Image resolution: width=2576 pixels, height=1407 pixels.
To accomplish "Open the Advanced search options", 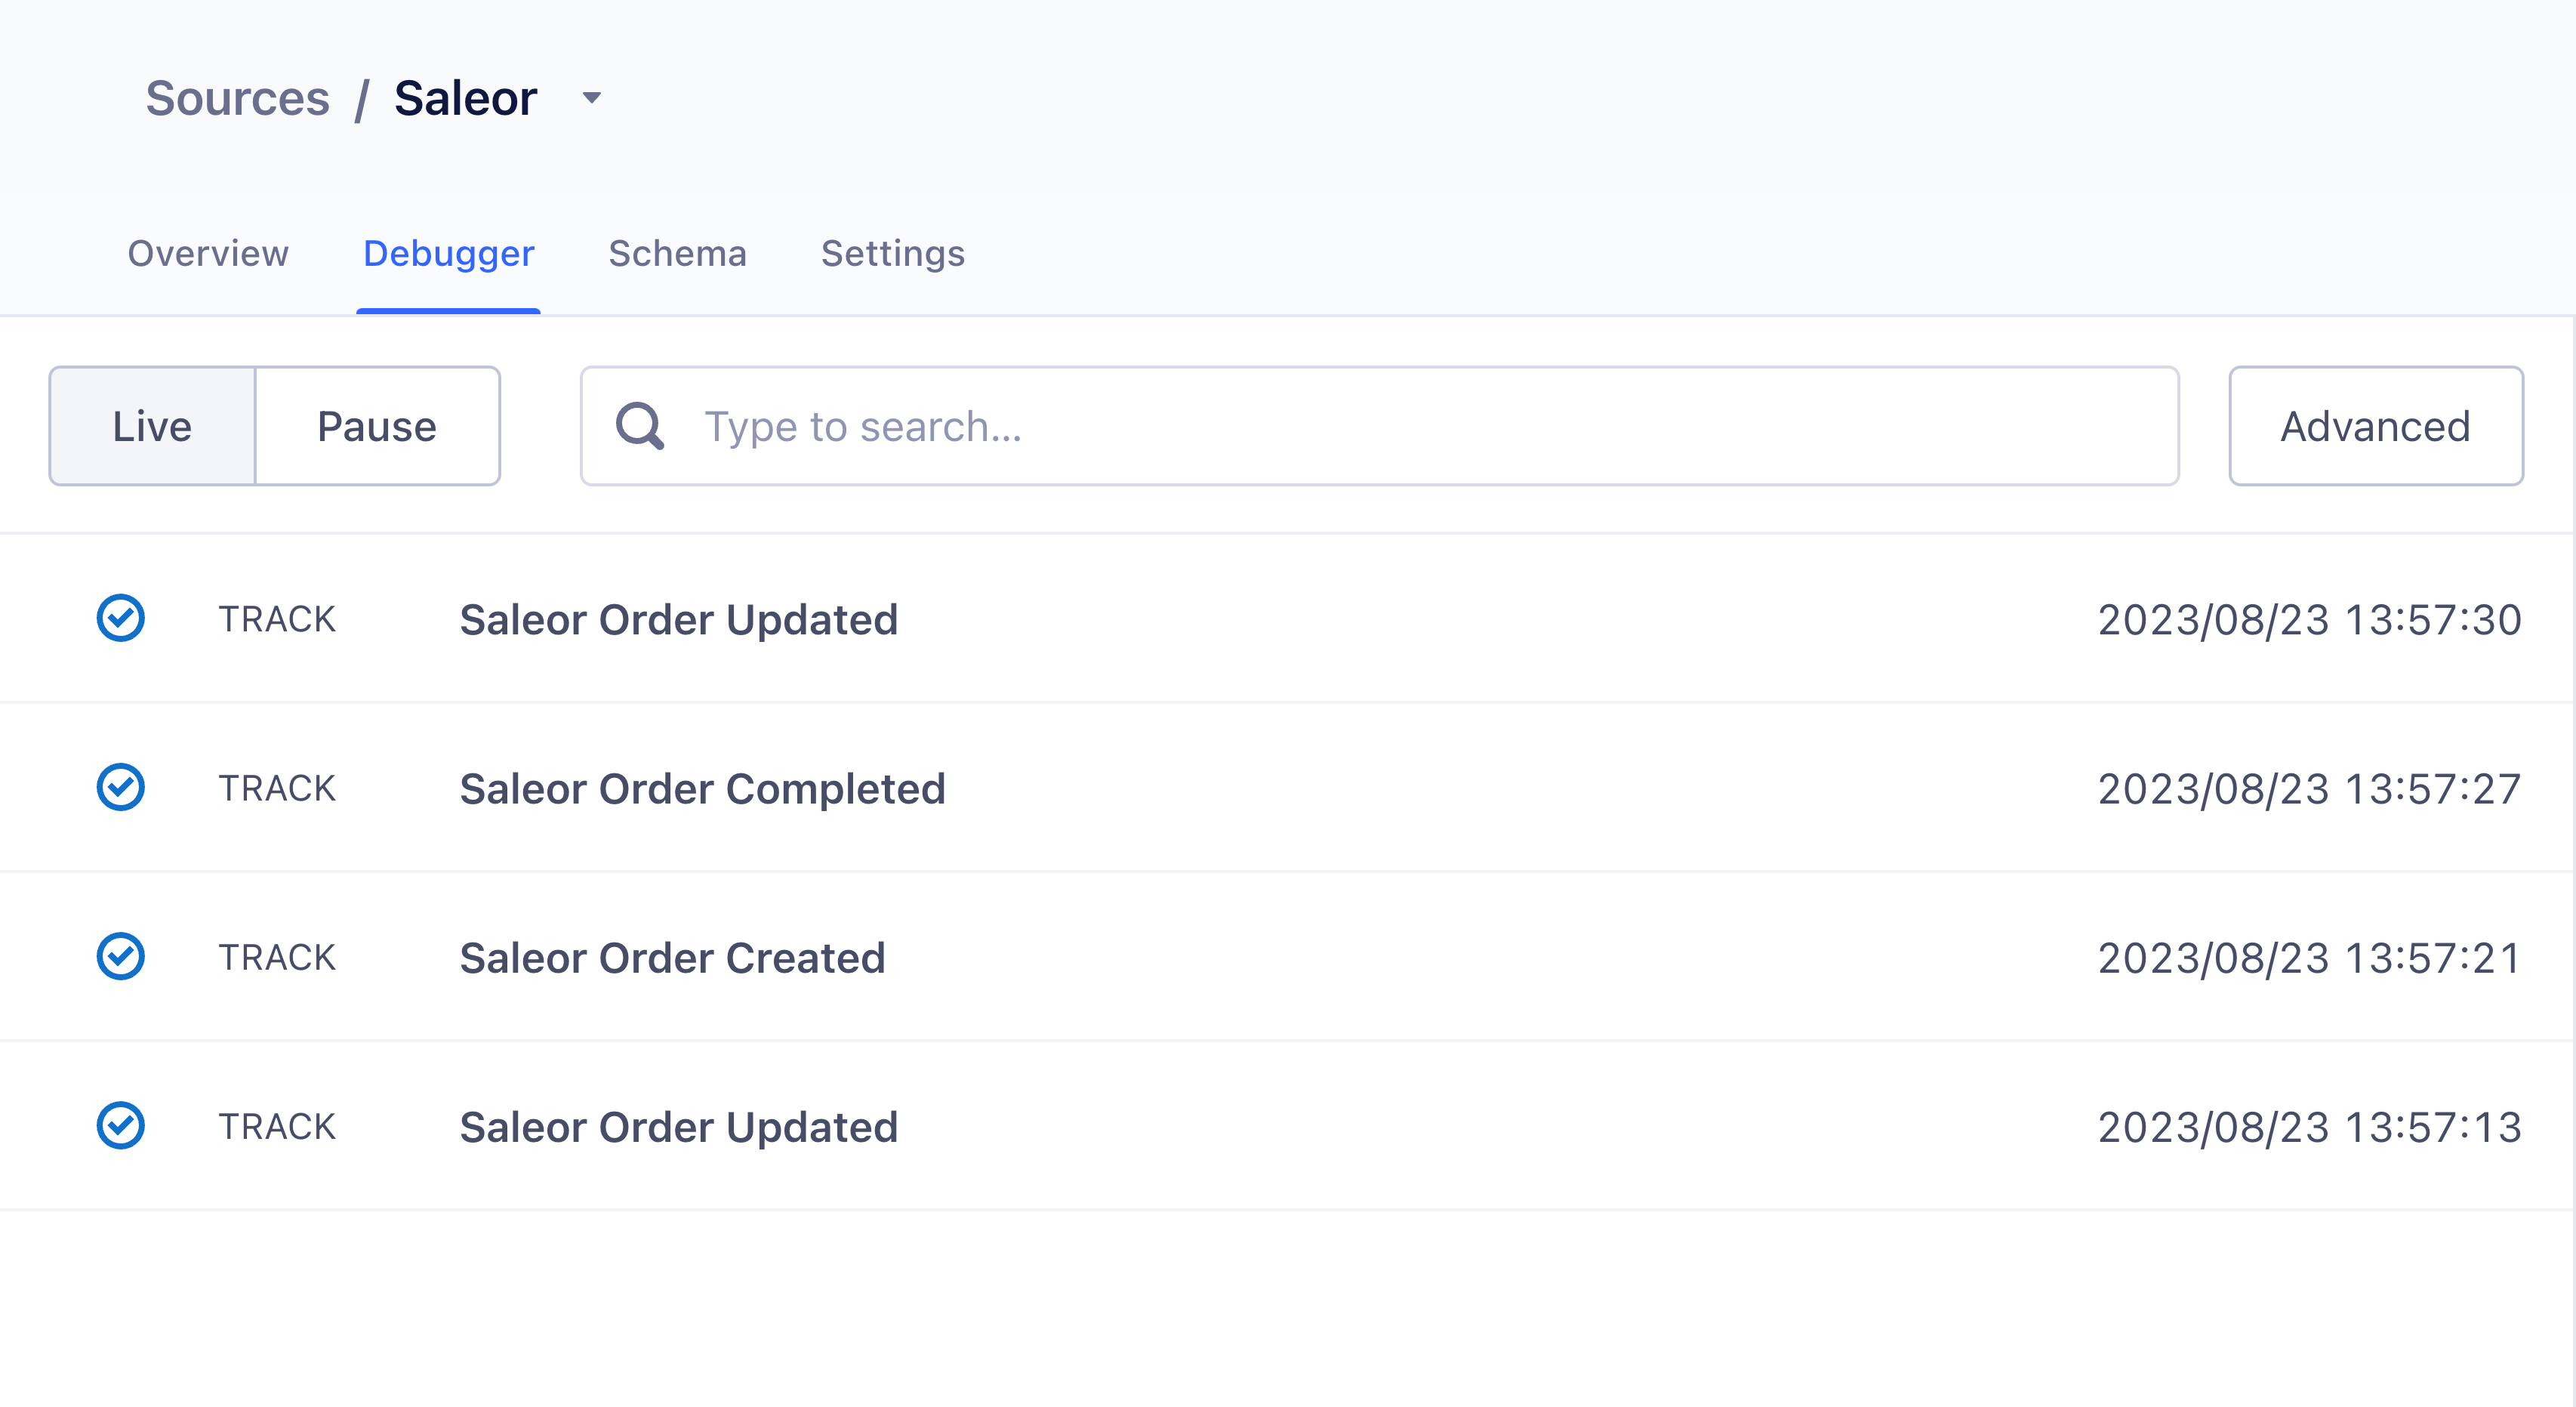I will point(2376,426).
